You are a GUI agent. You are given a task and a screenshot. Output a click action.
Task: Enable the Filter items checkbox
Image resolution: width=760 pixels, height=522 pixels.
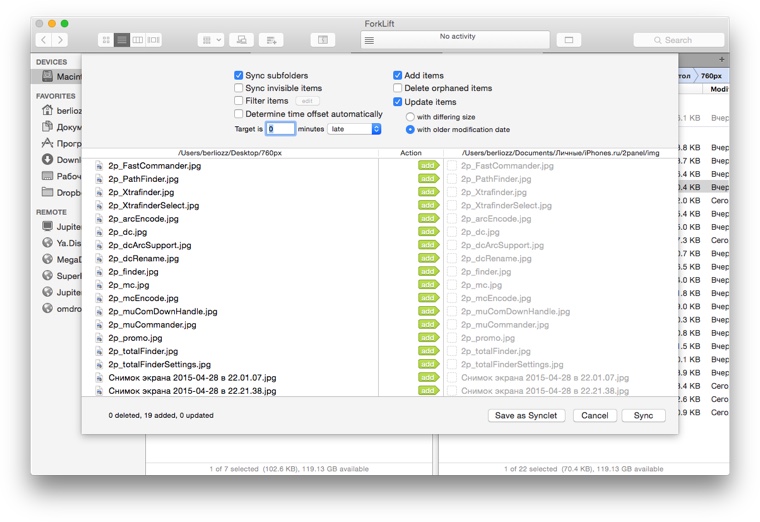[238, 100]
